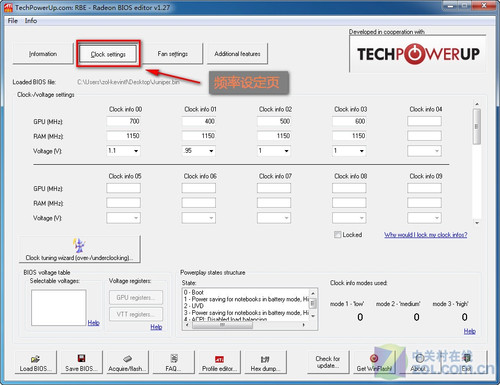Open Acquire/flash via its chip icon

pos(127,359)
